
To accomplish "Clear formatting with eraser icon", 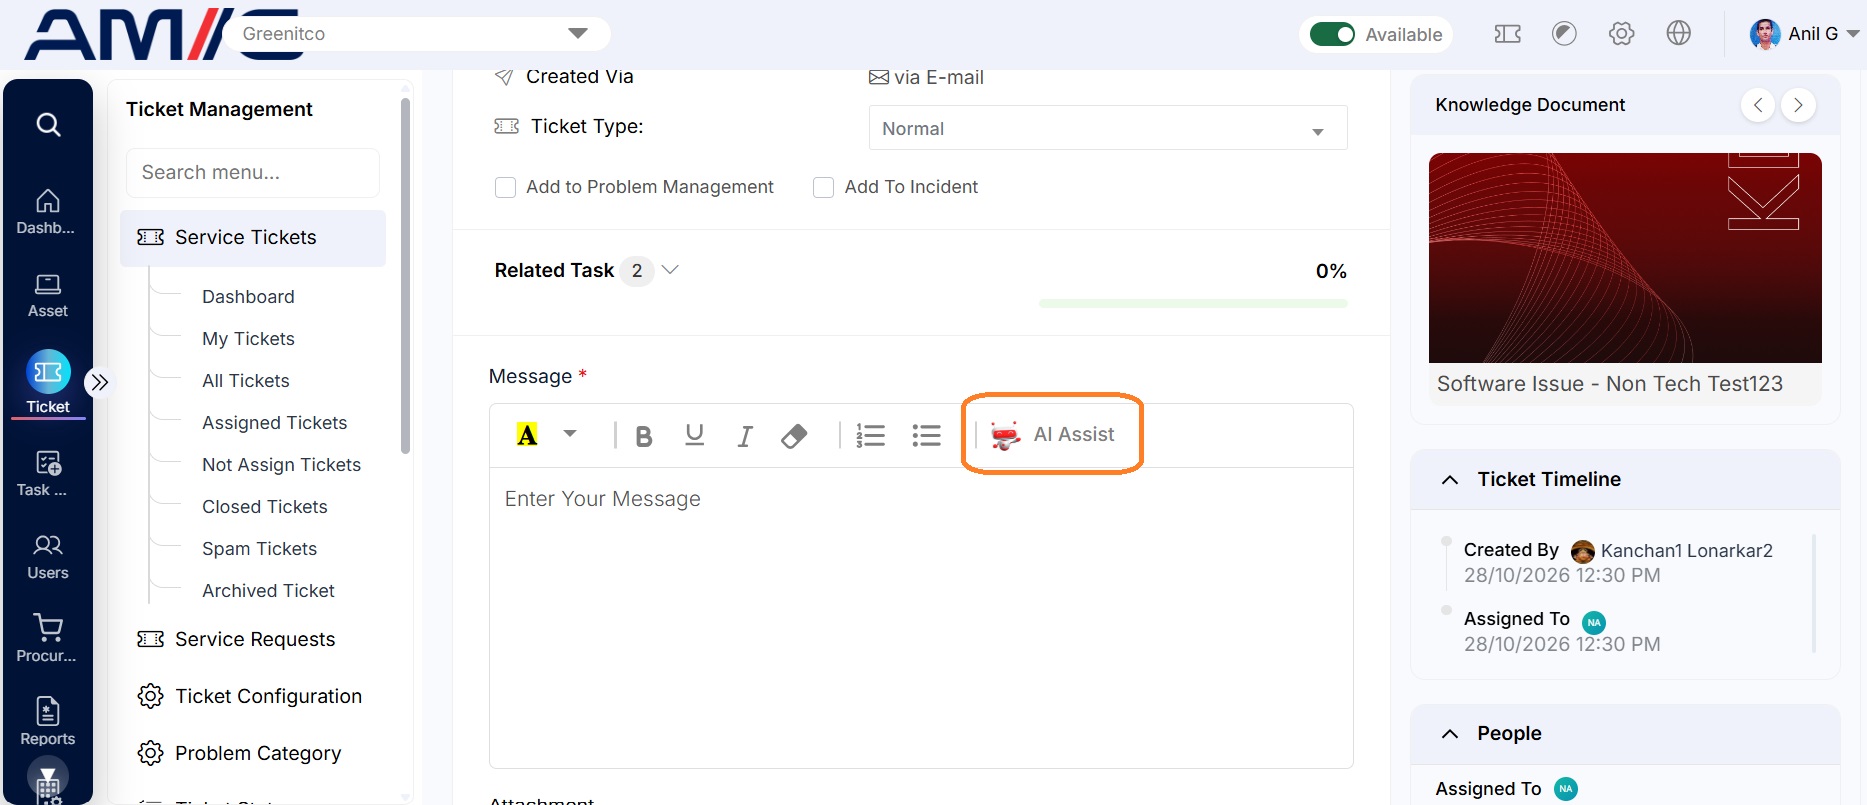I will coord(794,436).
